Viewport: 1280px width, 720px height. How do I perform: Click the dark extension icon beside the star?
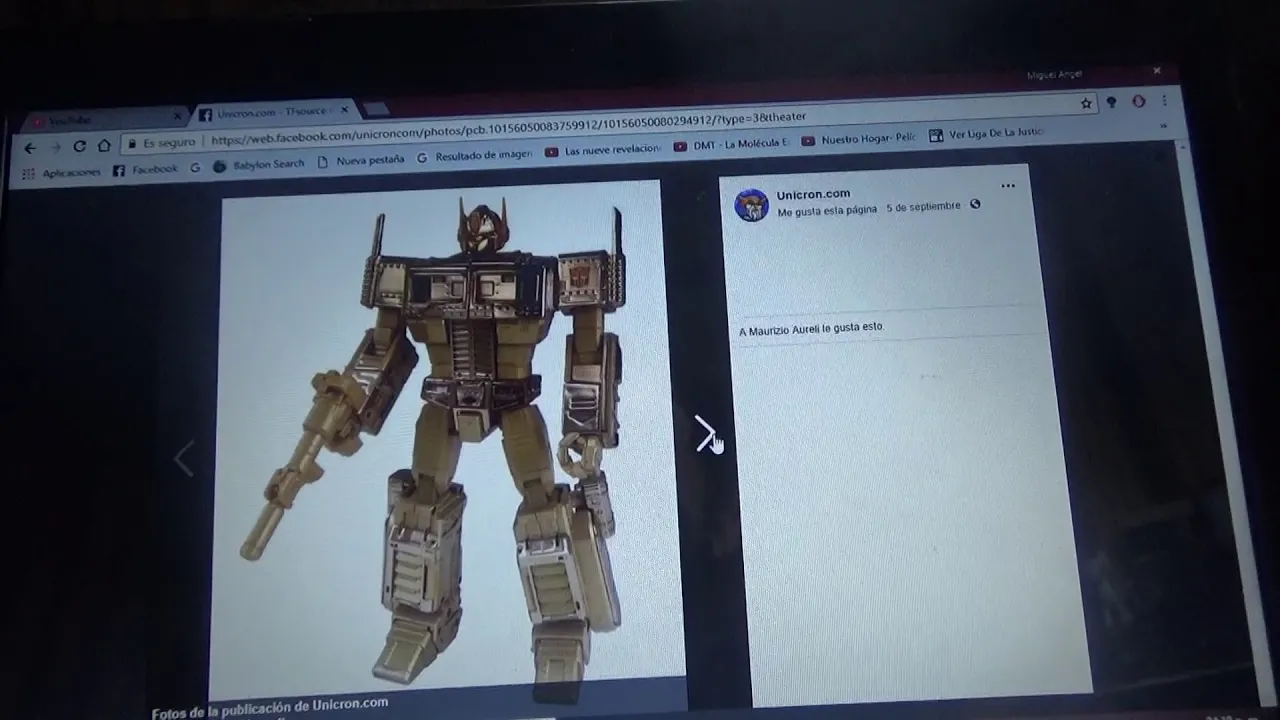click(x=1111, y=102)
